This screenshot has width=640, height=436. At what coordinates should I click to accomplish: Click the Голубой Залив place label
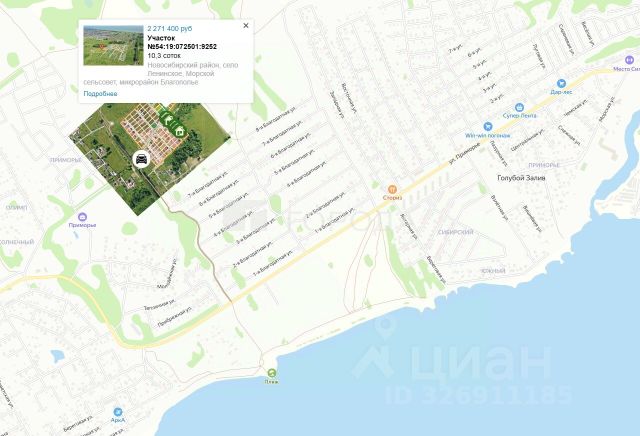click(521, 178)
